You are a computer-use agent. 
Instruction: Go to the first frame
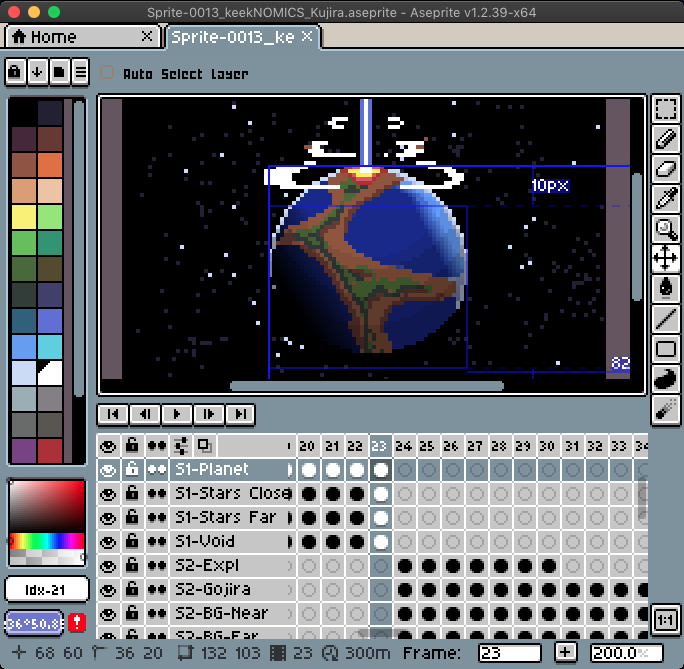click(113, 414)
